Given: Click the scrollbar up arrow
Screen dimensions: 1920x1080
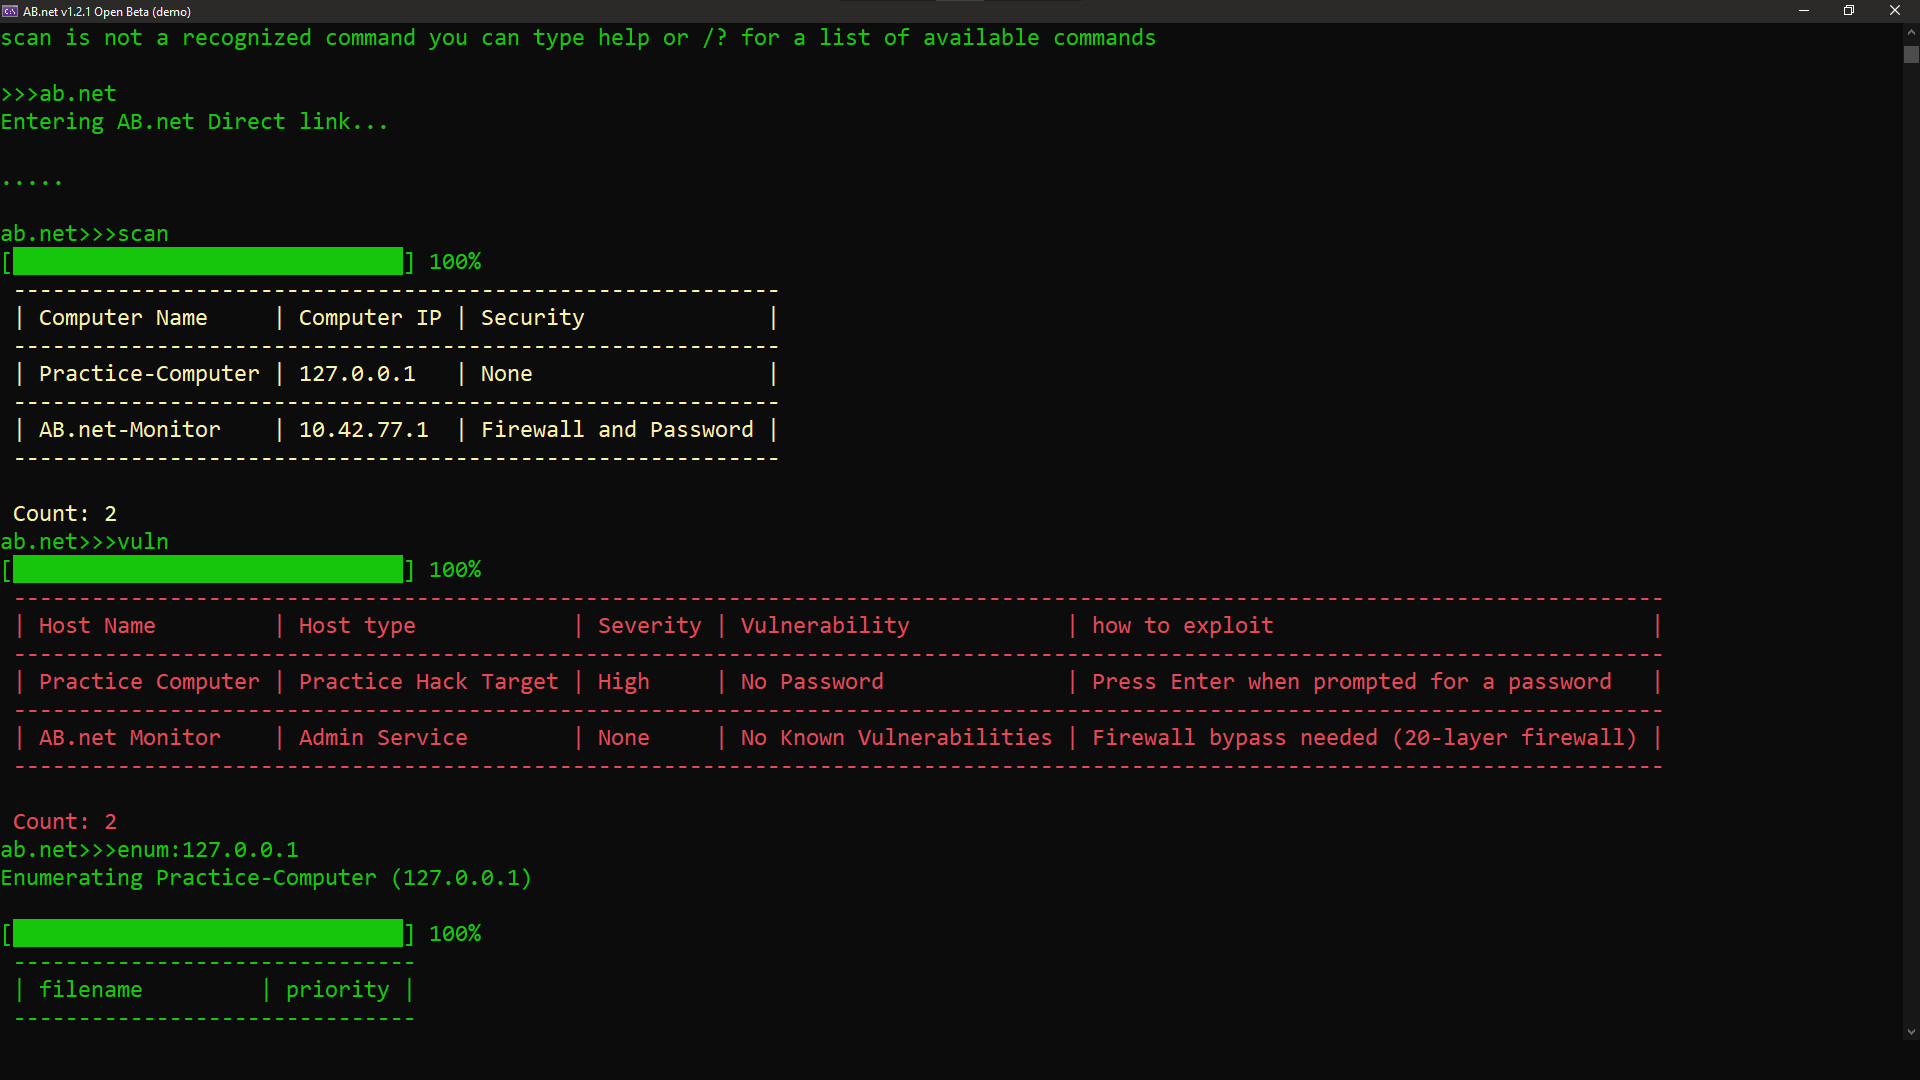Looking at the screenshot, I should point(1911,32).
